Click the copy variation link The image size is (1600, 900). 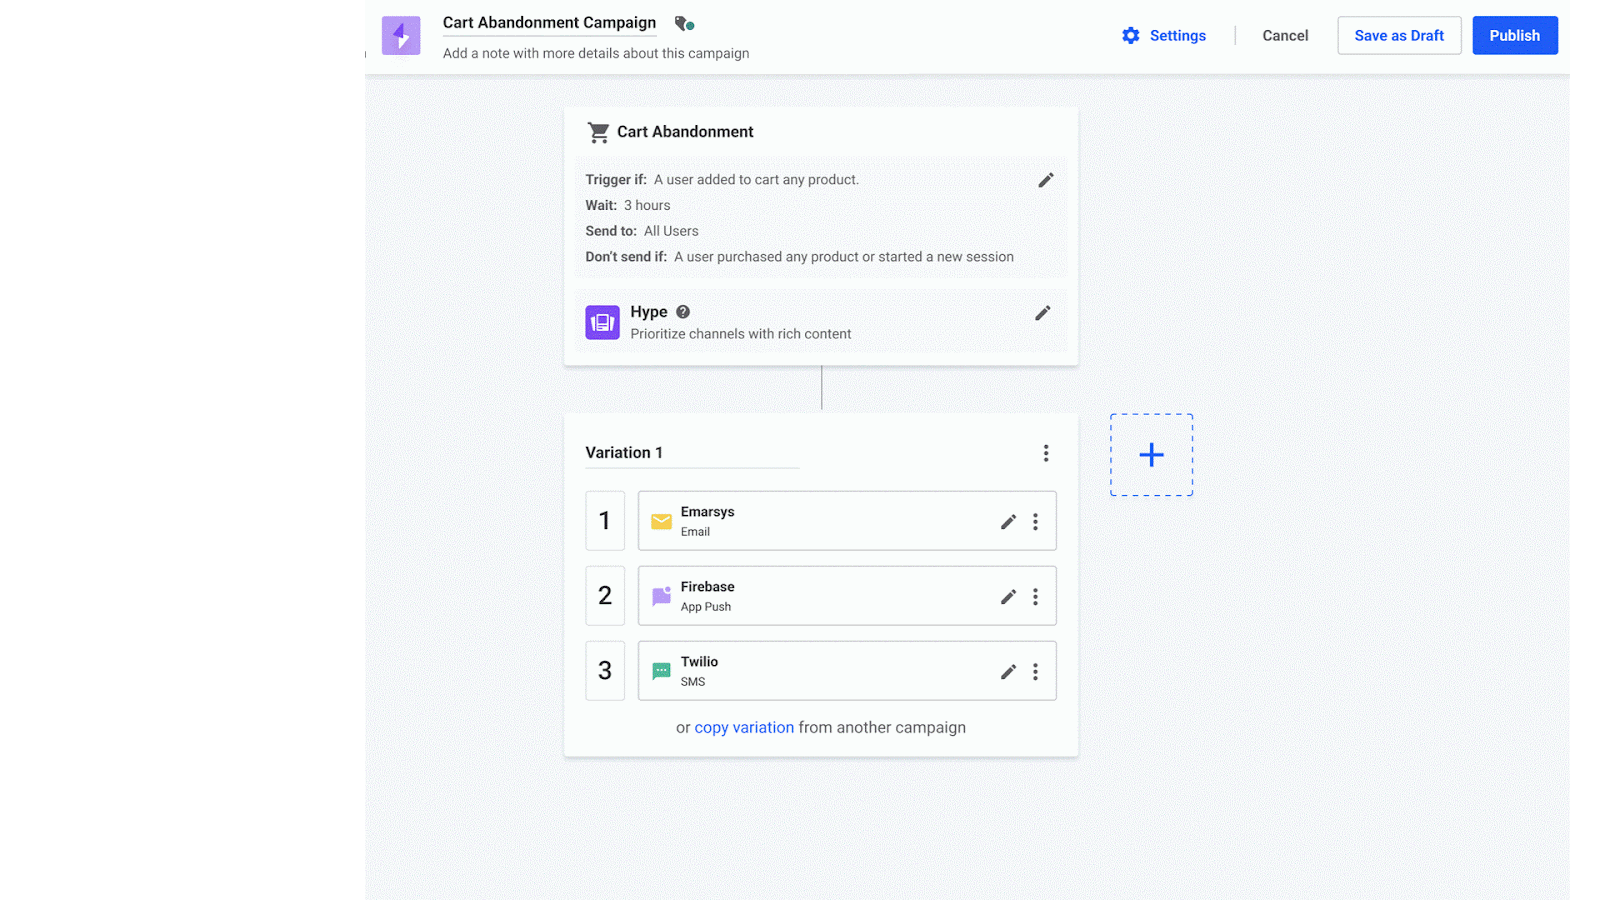coord(744,728)
